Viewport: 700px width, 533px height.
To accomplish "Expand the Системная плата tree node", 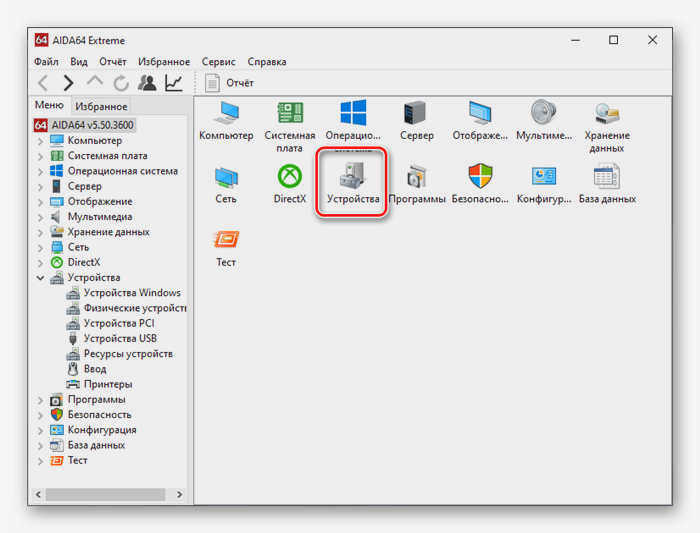I will [x=41, y=156].
